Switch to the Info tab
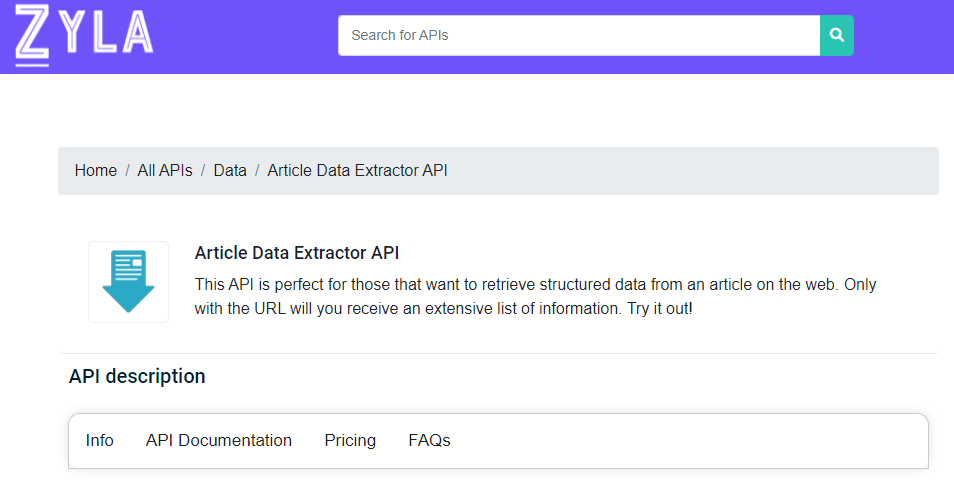 click(x=99, y=440)
